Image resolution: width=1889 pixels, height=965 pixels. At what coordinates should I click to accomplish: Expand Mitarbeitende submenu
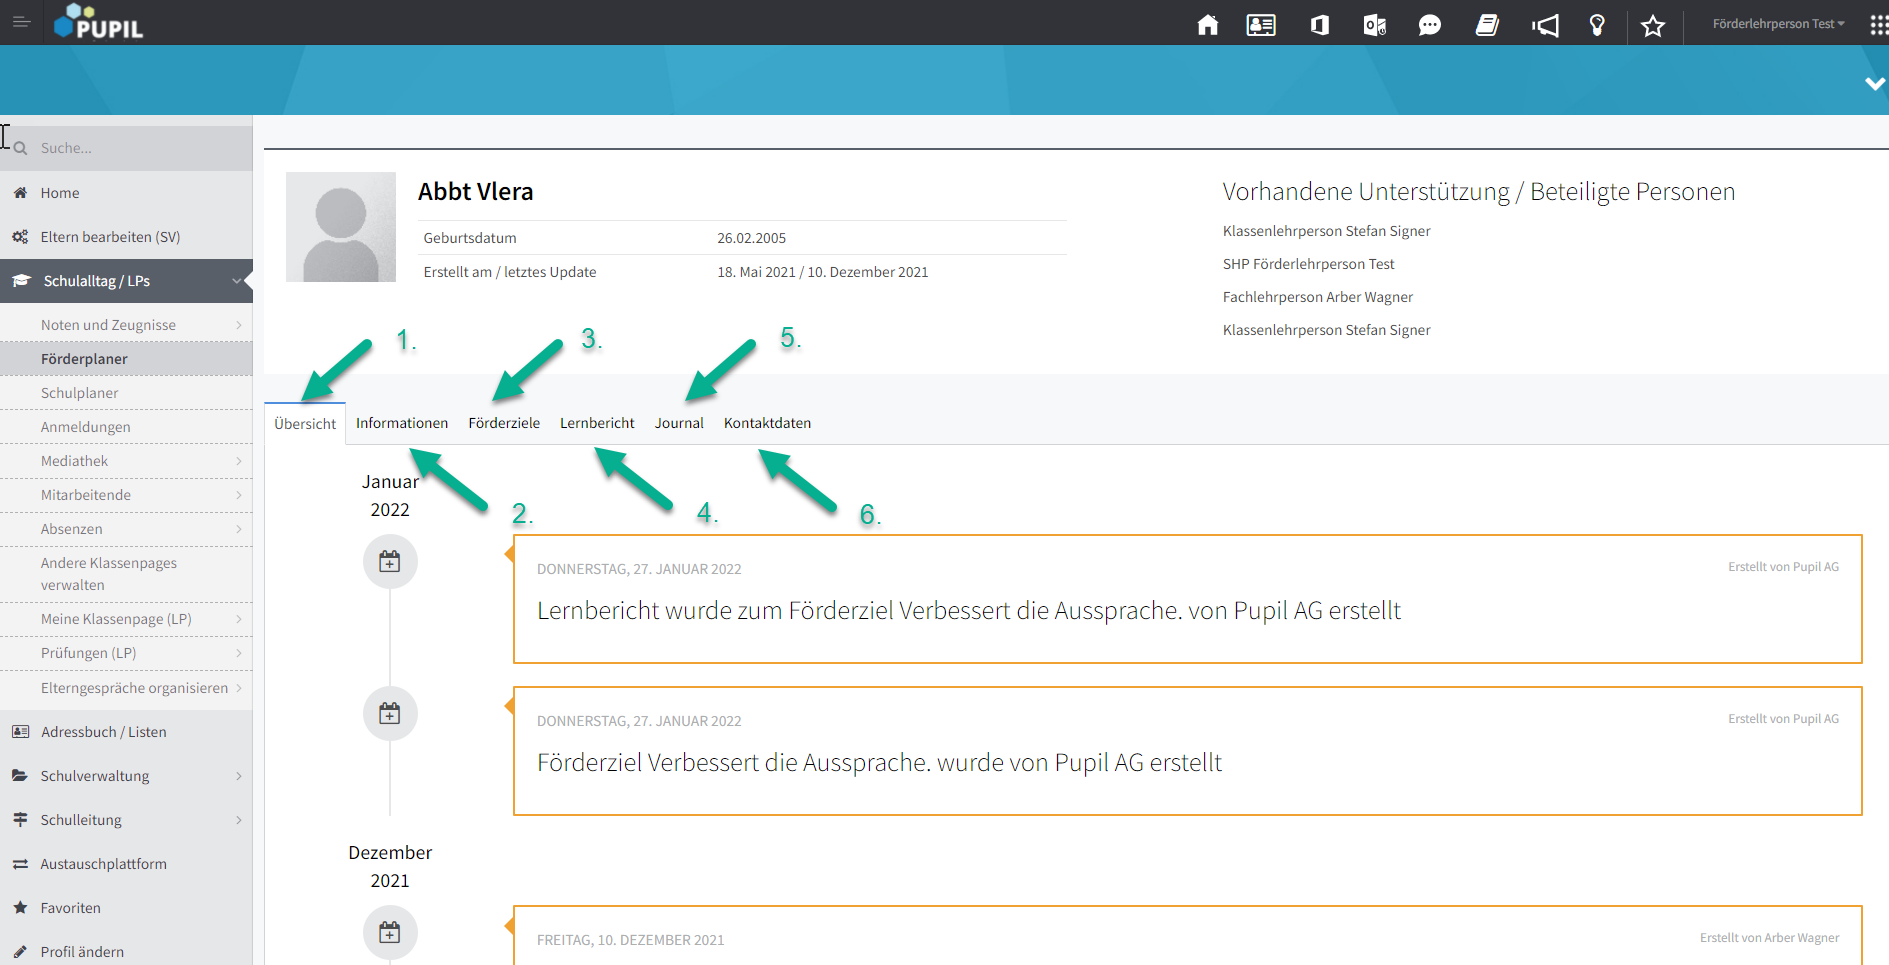click(x=126, y=495)
